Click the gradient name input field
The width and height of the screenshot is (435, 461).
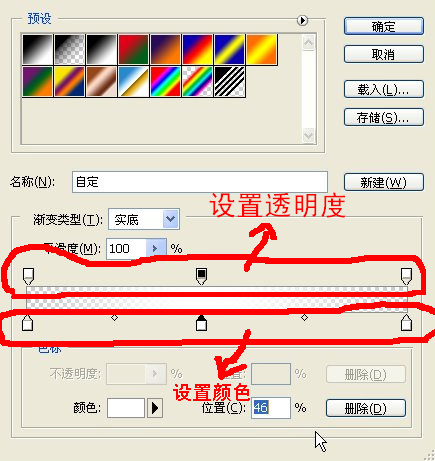[x=200, y=182]
